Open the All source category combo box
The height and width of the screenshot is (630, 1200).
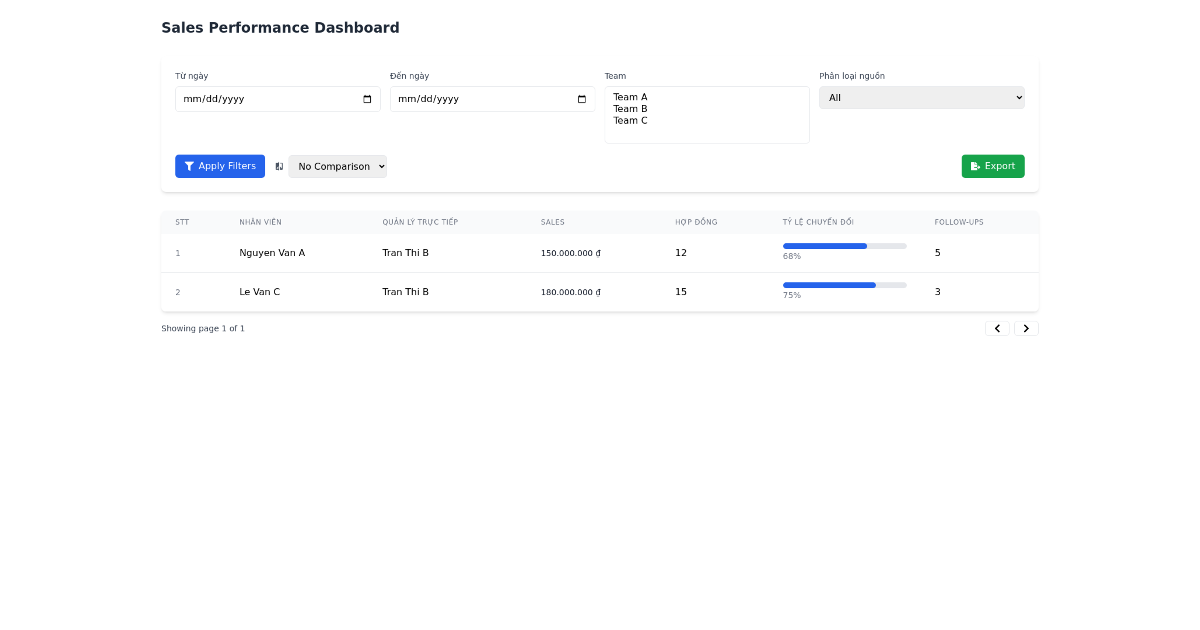pos(921,97)
